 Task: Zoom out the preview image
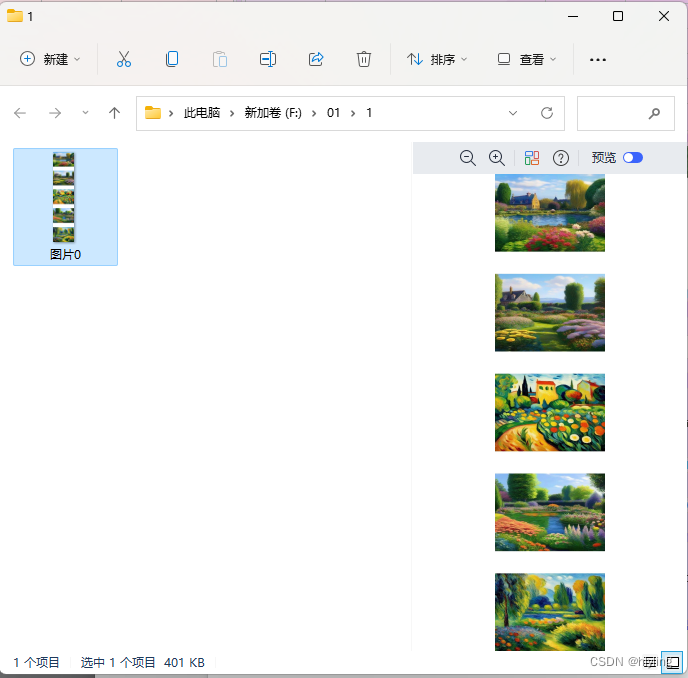click(x=468, y=158)
